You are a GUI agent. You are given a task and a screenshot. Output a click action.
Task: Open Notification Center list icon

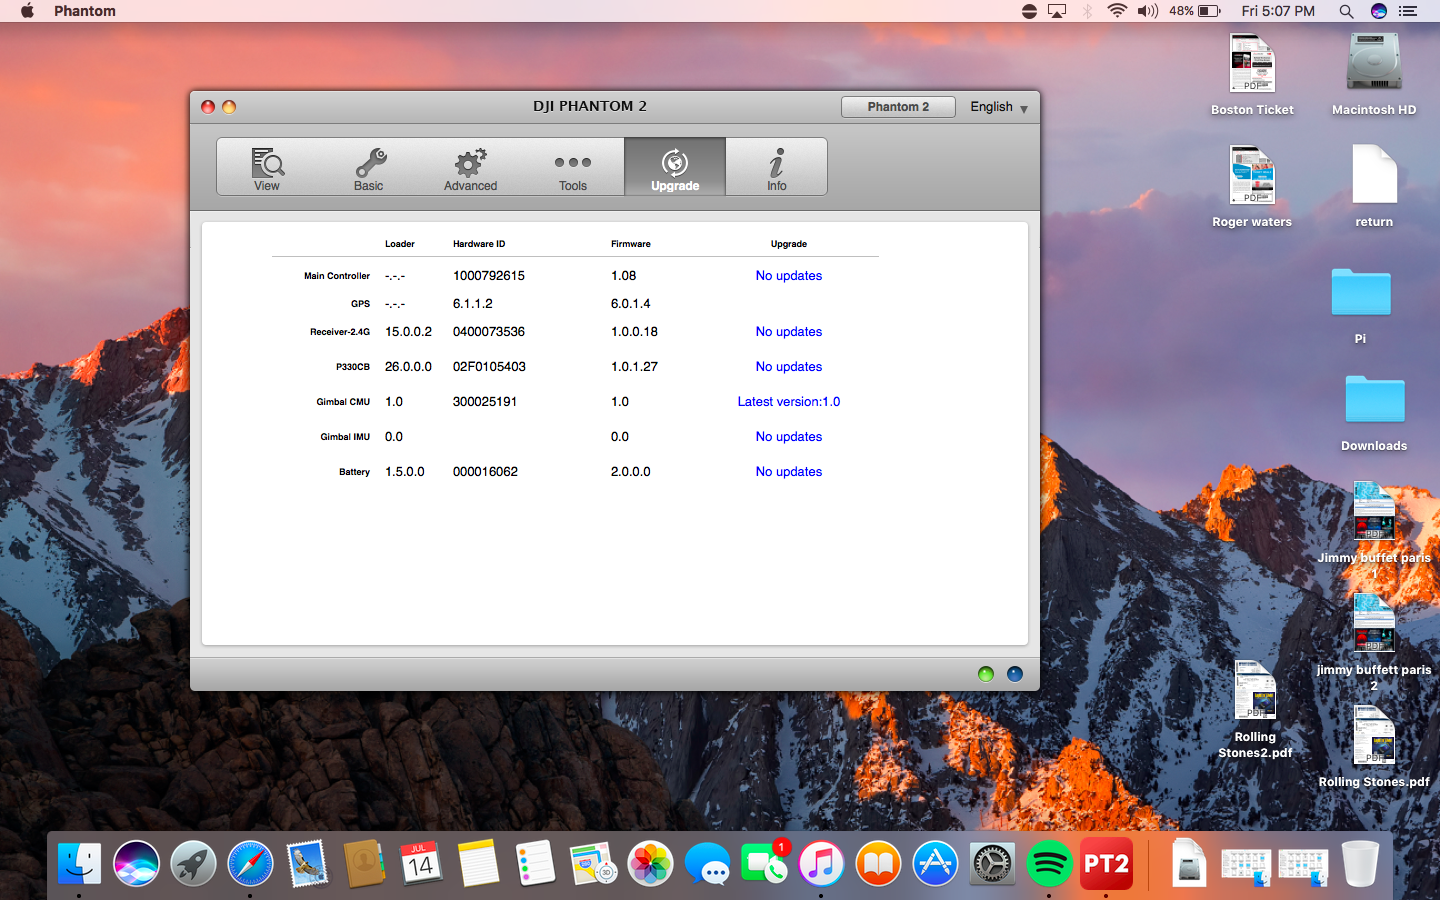[x=1408, y=11]
